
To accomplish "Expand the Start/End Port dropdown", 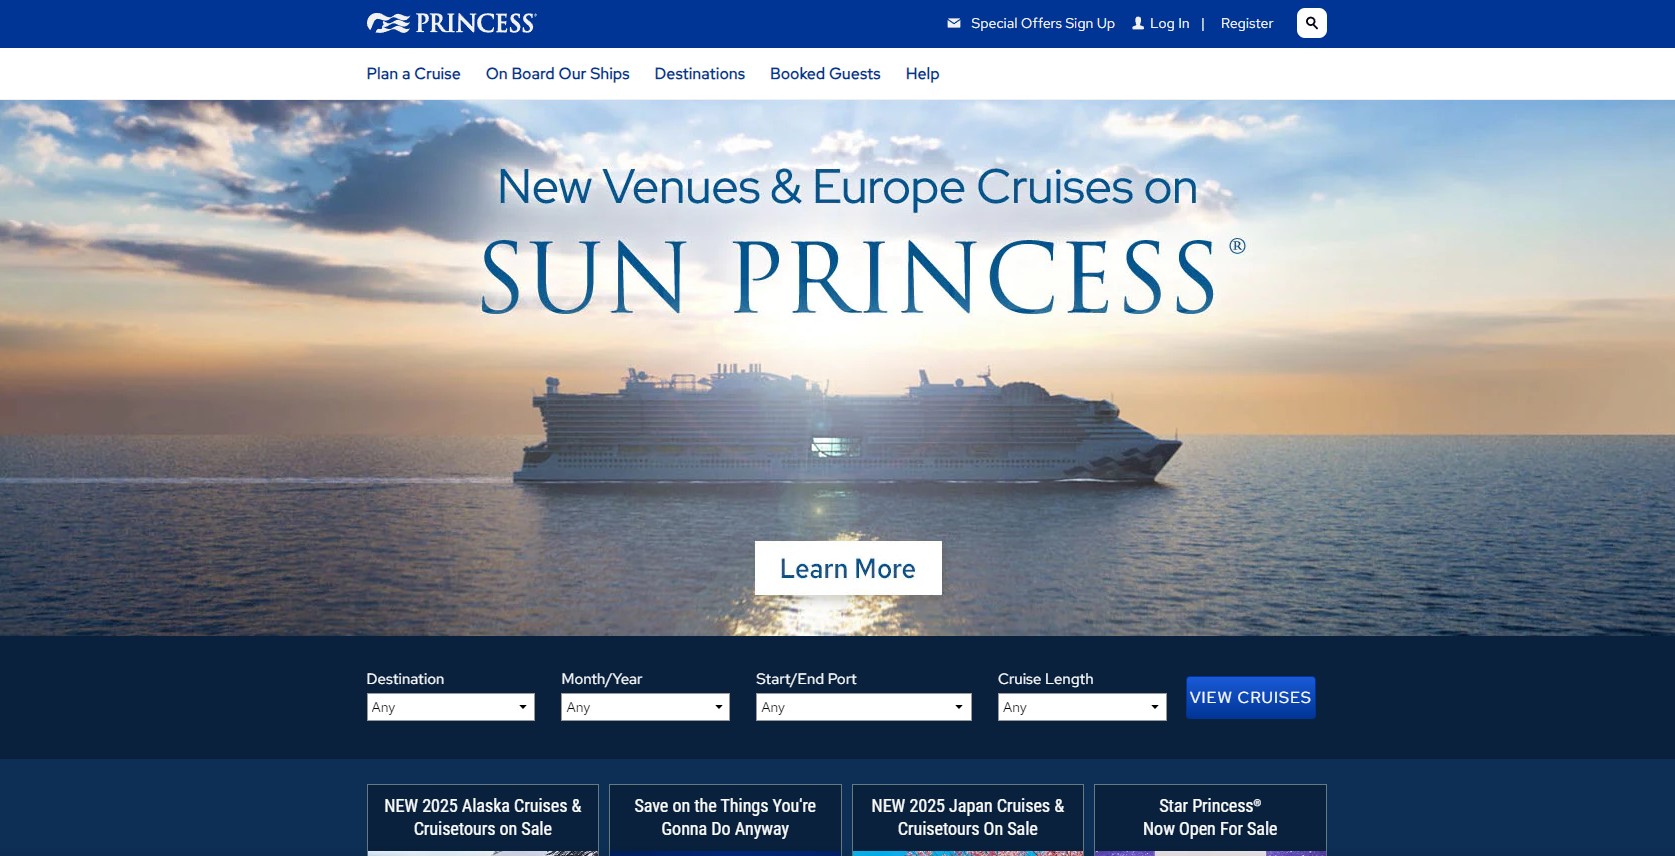I will click(863, 707).
